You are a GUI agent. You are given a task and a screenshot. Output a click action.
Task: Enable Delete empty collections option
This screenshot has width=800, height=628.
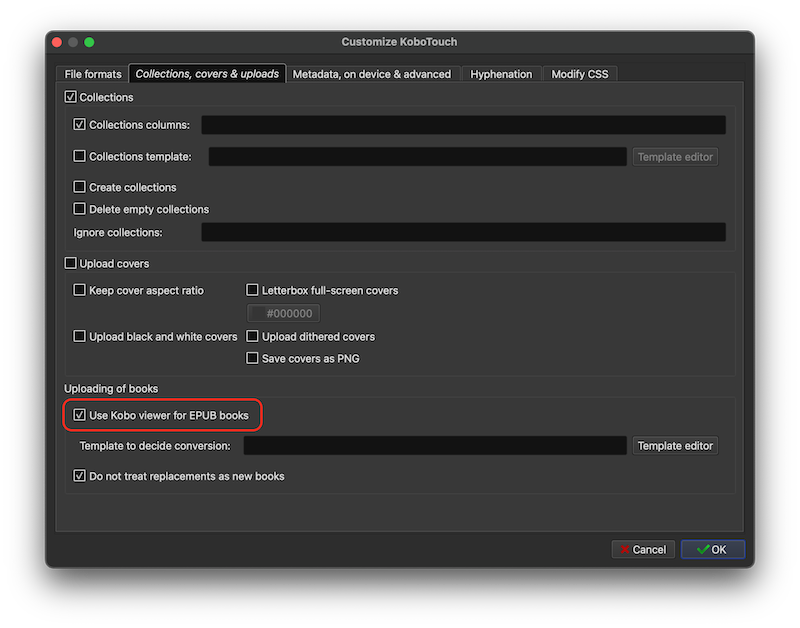tap(80, 209)
